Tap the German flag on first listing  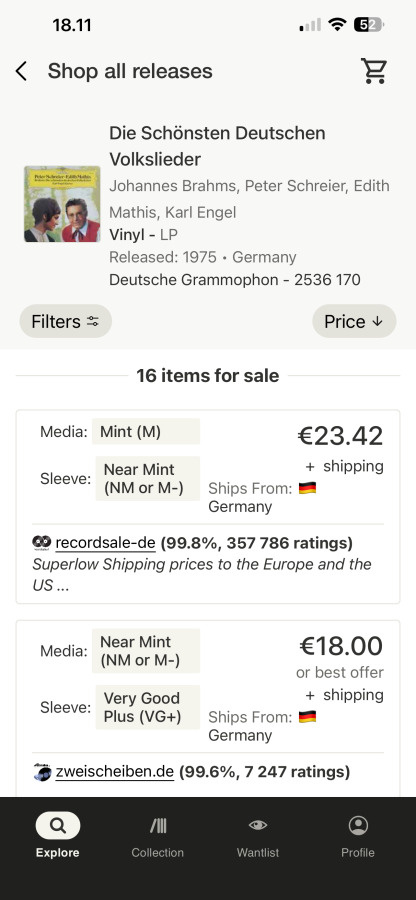coord(308,488)
